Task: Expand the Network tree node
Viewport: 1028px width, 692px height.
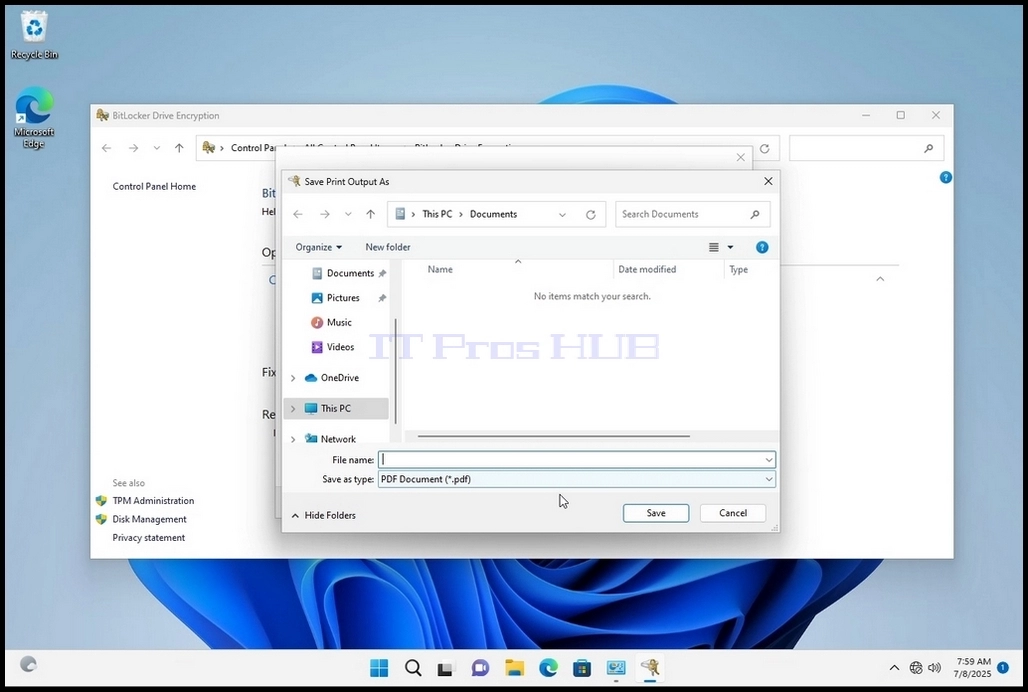Action: [293, 439]
